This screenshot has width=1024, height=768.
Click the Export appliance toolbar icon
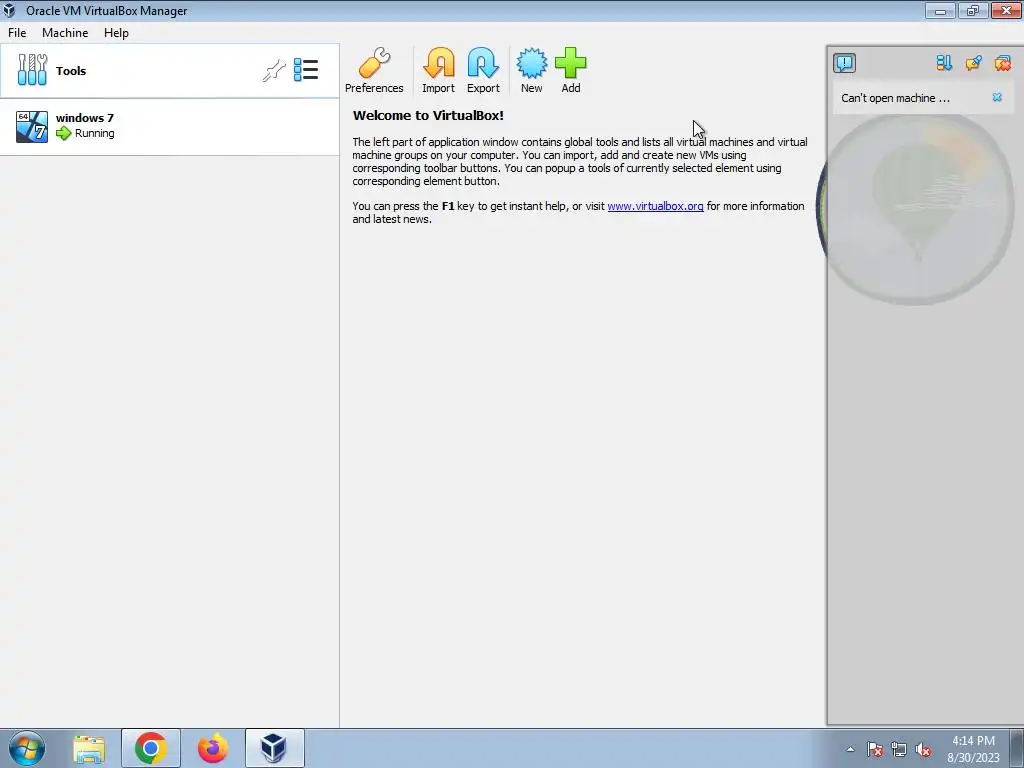tap(483, 70)
